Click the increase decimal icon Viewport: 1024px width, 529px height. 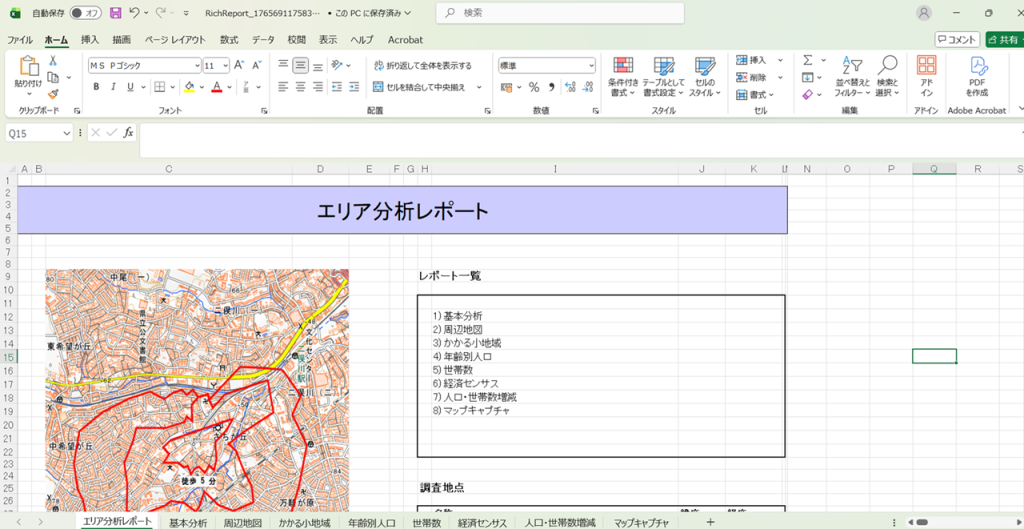click(569, 87)
